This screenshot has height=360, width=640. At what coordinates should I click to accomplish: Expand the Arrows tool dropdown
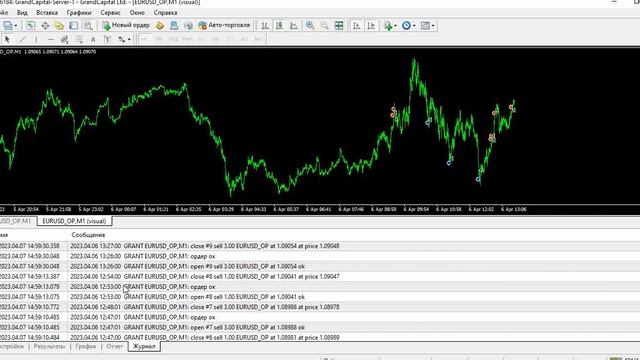[x=129, y=40]
